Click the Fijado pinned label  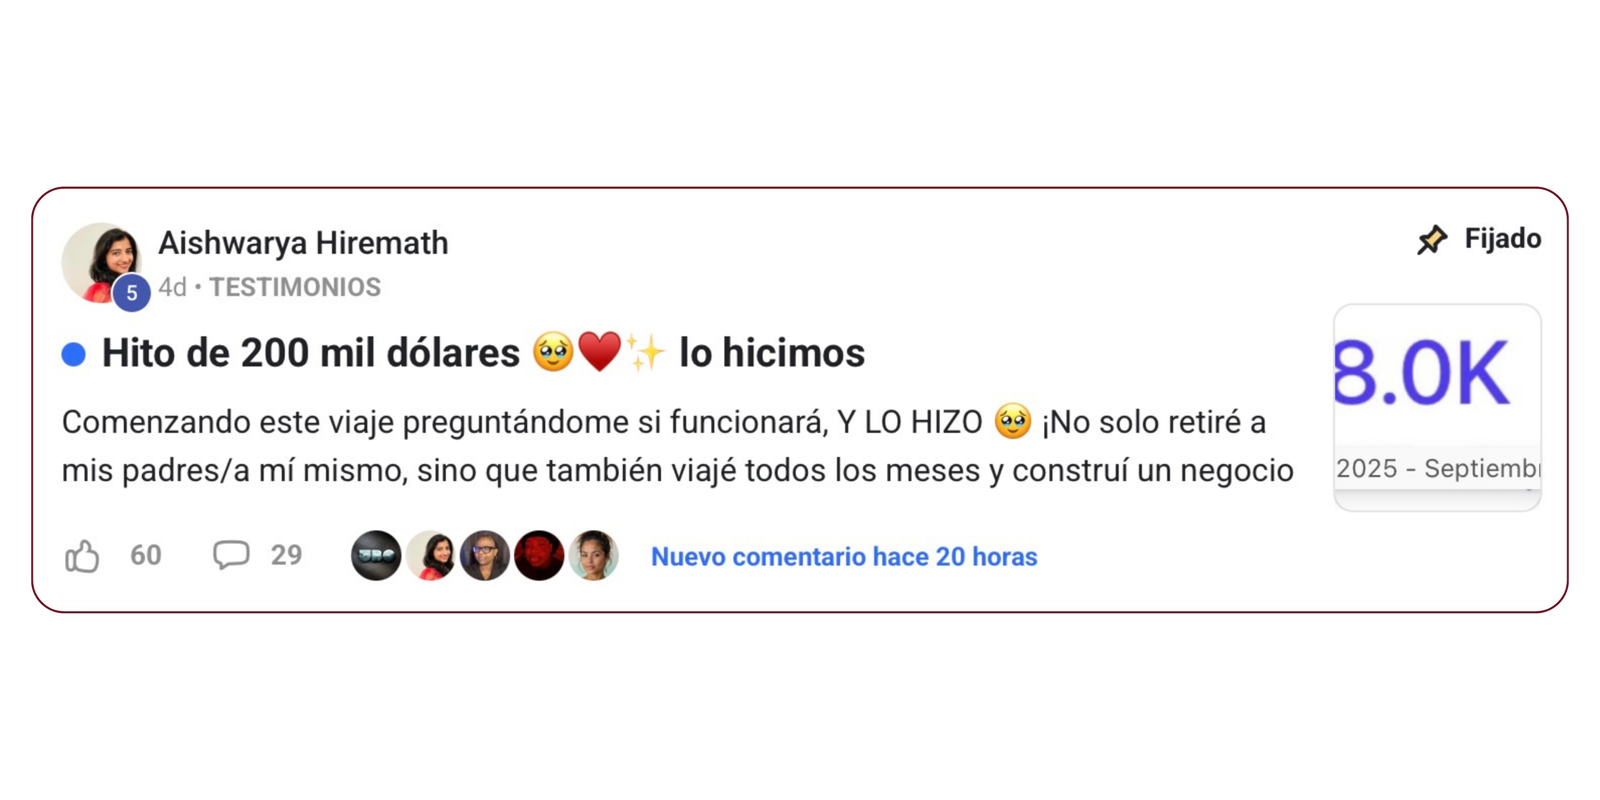[x=1503, y=239]
